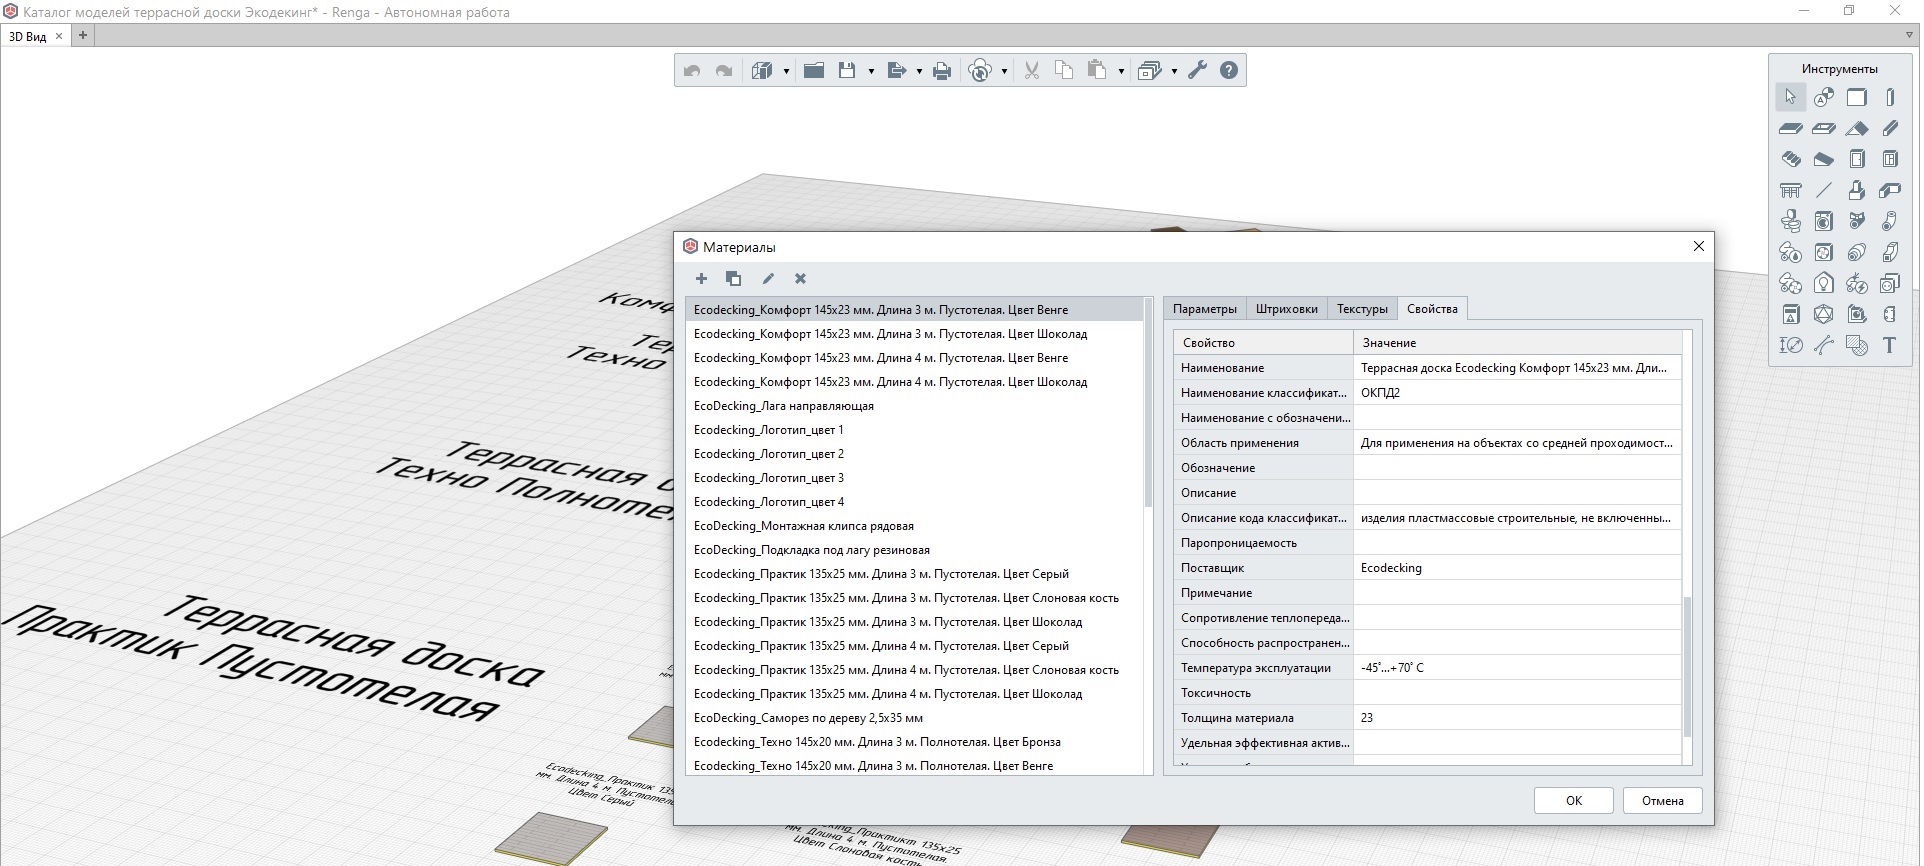This screenshot has width=1924, height=866.
Task: Select the Railing tool
Action: point(1790,190)
